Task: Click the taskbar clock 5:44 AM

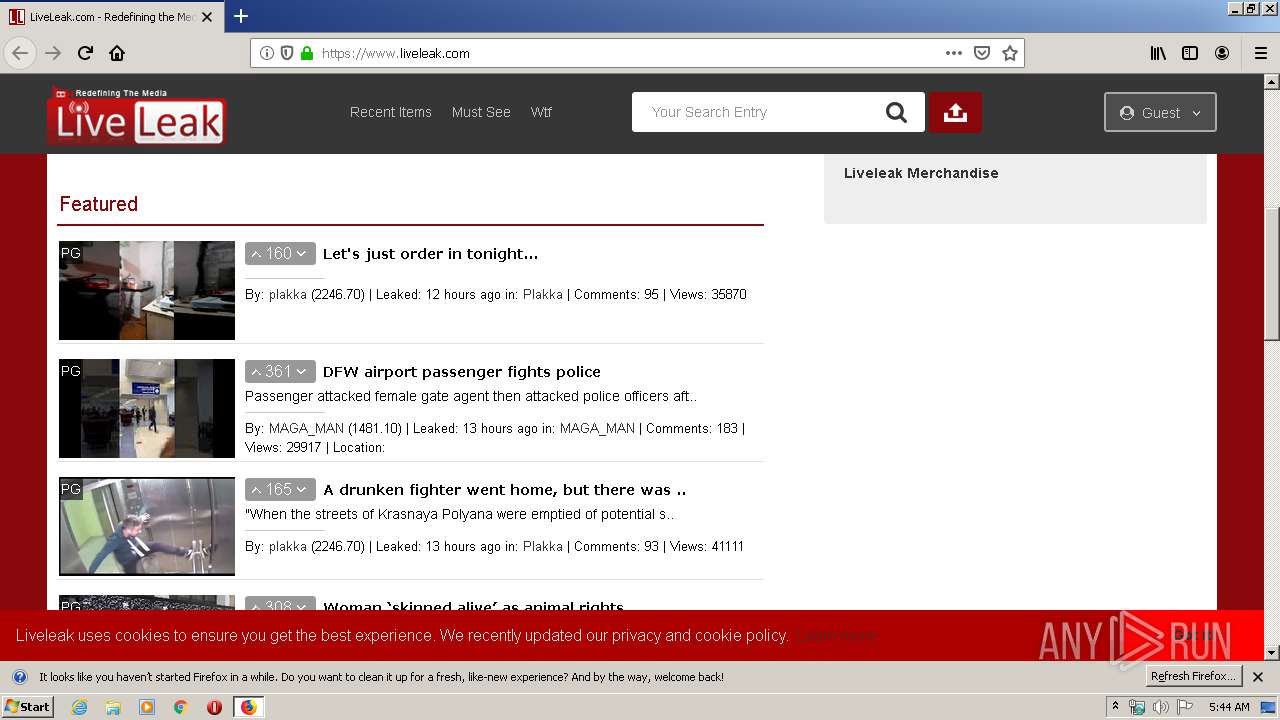Action: [x=1229, y=707]
